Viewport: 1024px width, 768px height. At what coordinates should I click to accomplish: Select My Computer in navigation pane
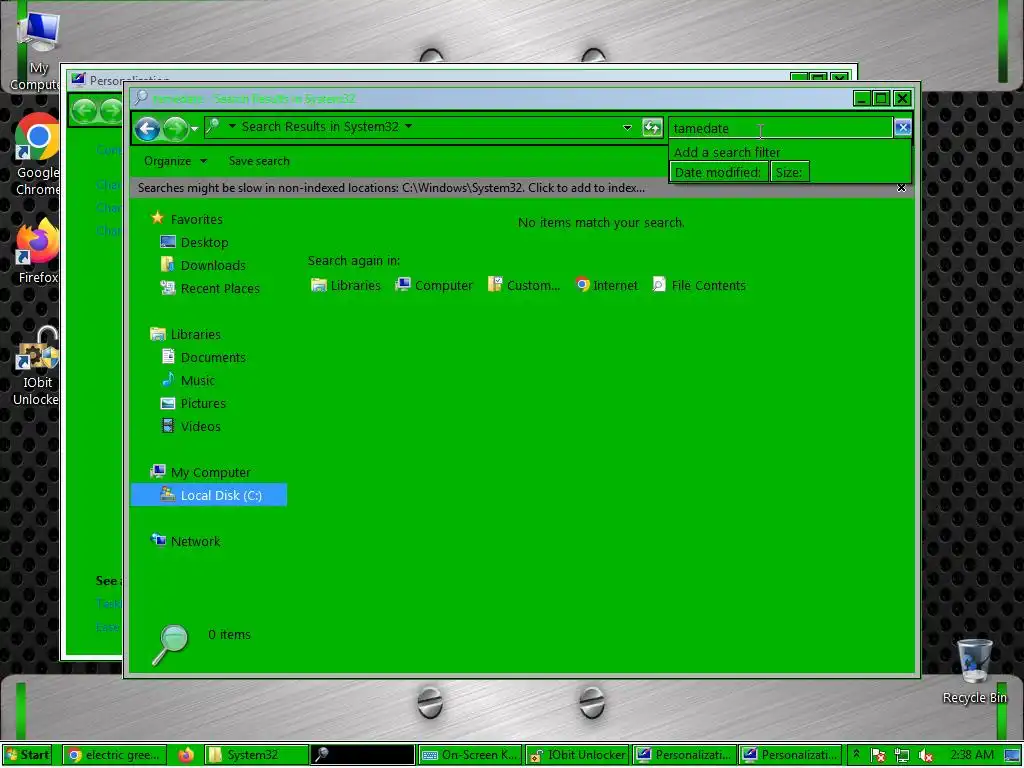(x=210, y=472)
